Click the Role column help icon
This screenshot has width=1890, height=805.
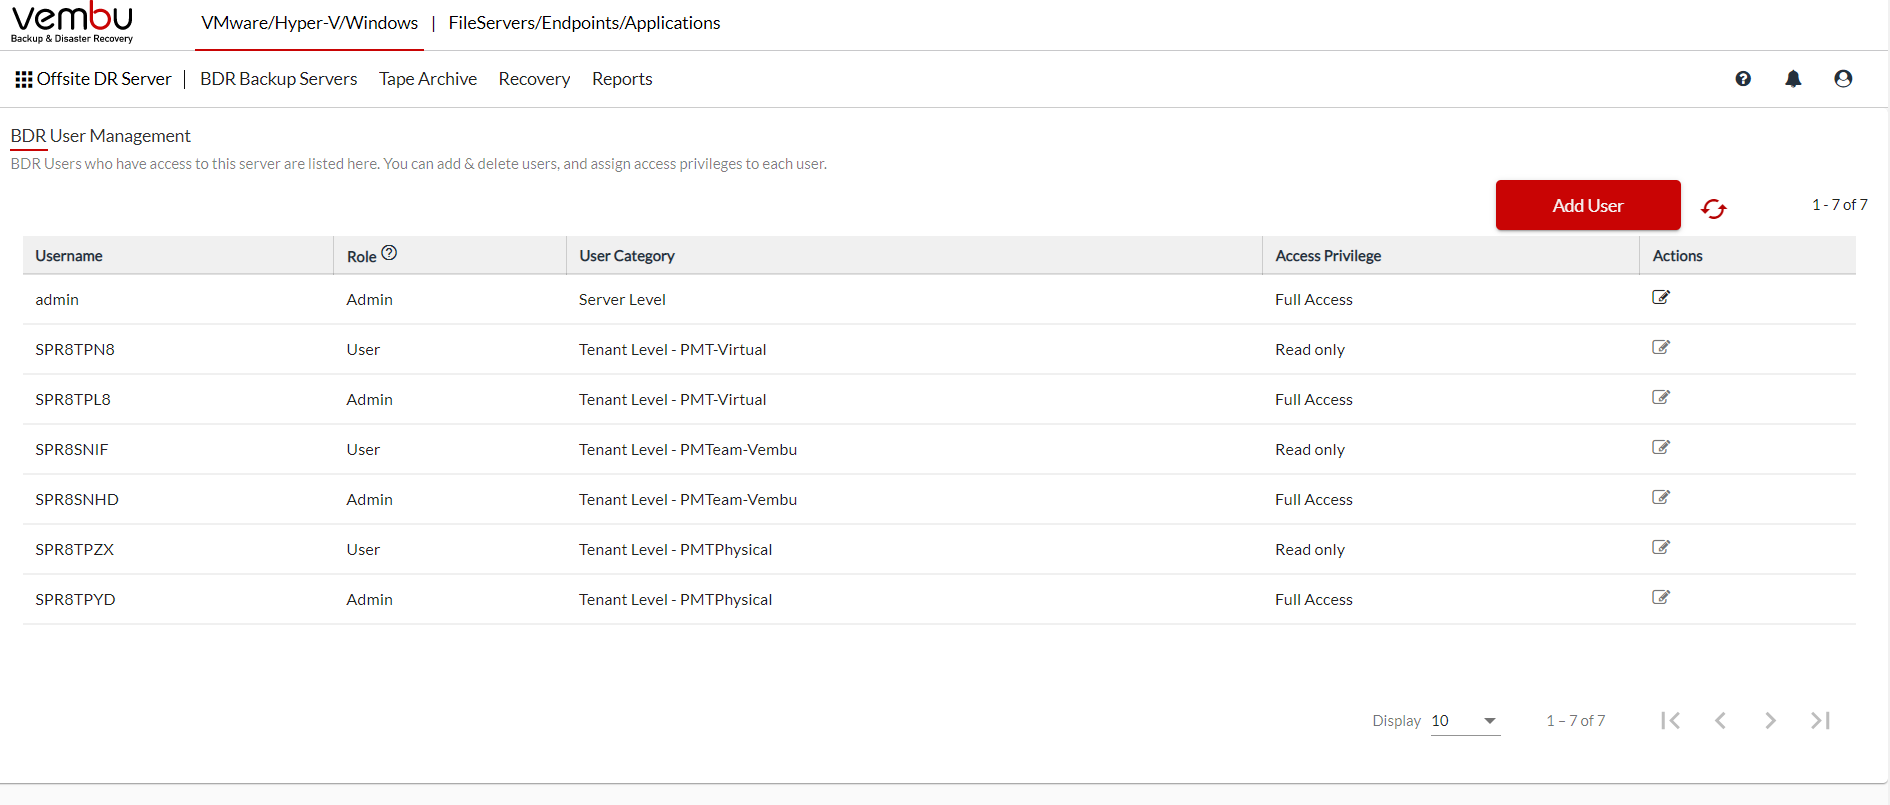click(389, 253)
